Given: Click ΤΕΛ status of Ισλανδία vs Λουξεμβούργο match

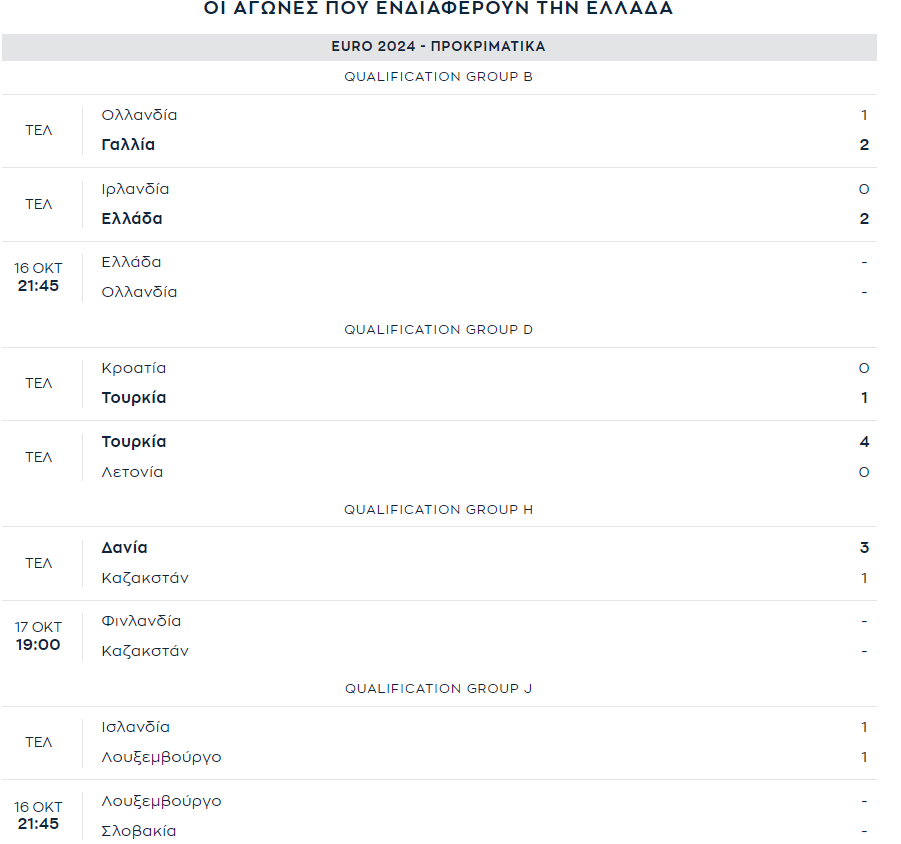Looking at the screenshot, I should [x=38, y=742].
